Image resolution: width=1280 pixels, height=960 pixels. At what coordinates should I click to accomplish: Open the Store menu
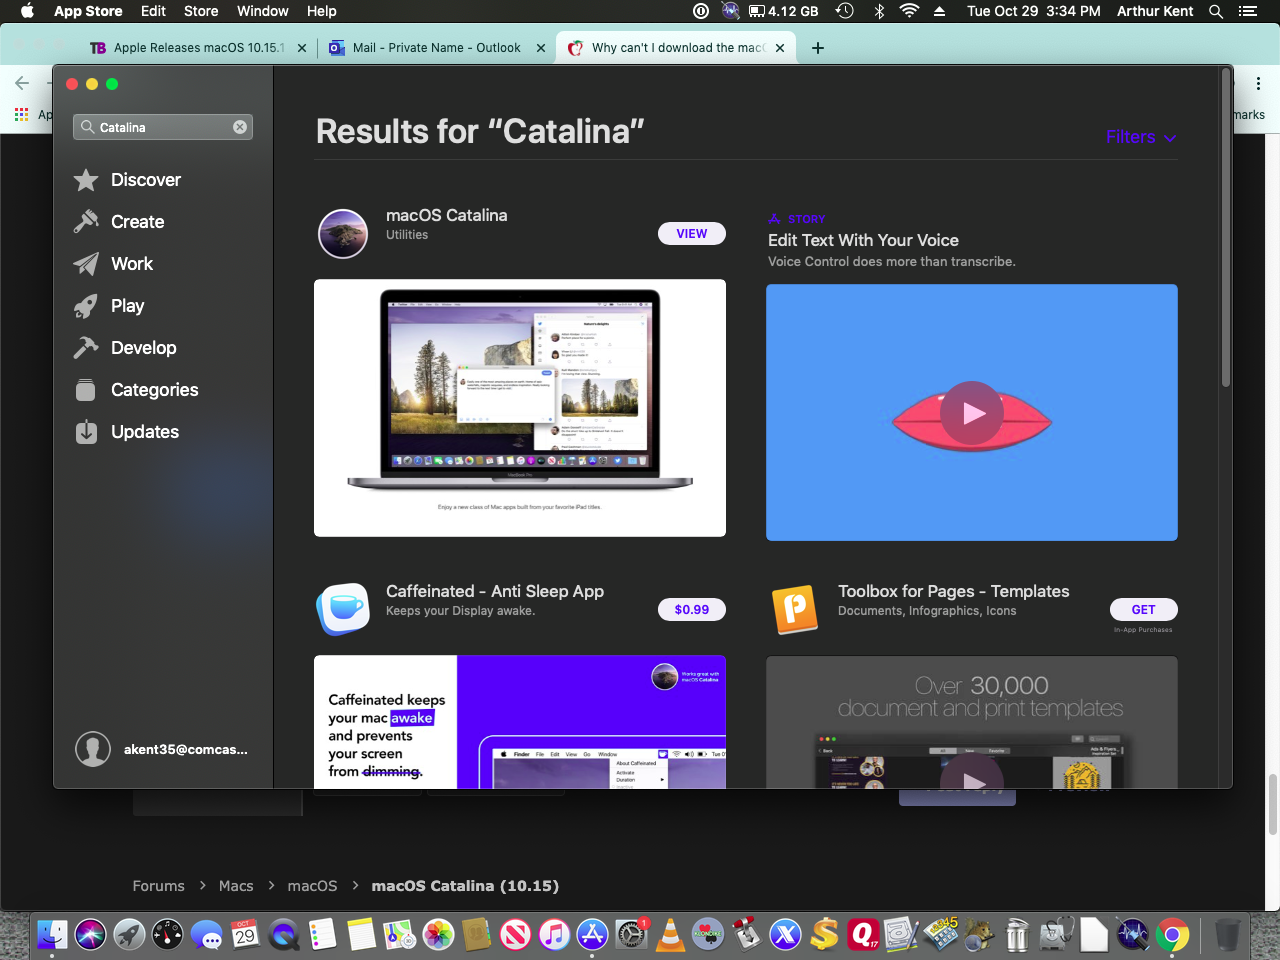201,11
